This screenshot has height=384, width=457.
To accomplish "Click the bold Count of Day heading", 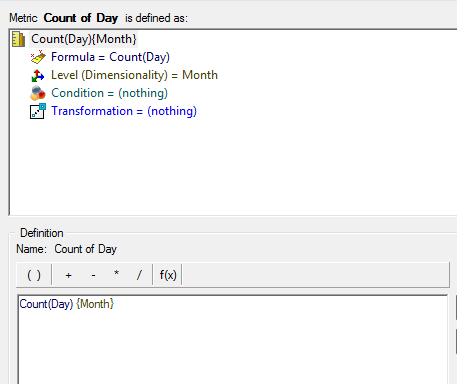I will pos(81,18).
